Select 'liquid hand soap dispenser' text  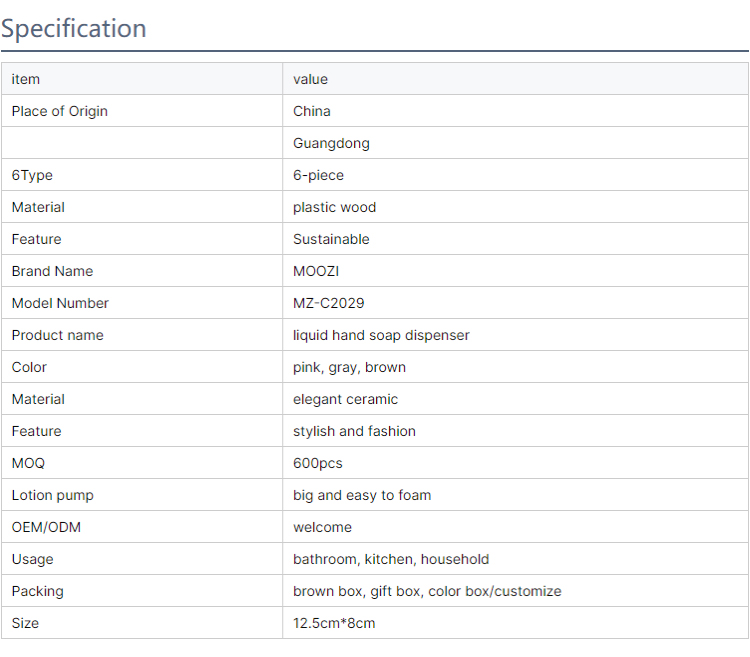pos(381,335)
